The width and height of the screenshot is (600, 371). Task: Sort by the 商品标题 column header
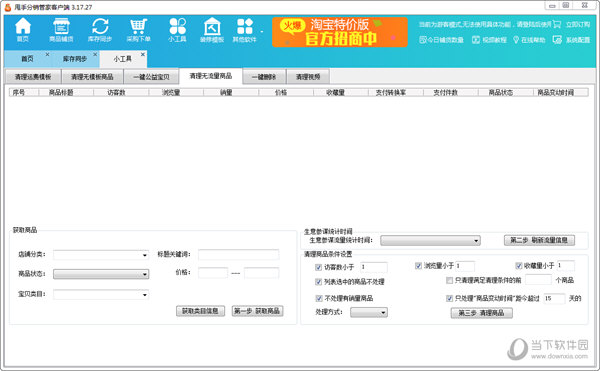pos(66,92)
